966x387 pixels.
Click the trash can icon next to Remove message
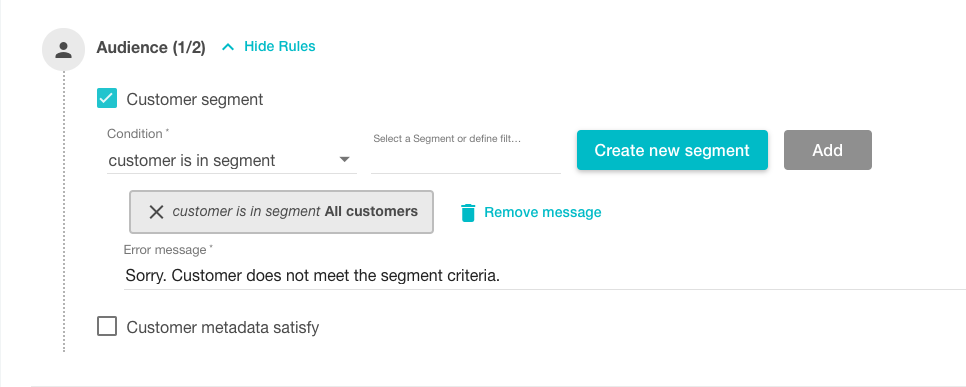(468, 213)
